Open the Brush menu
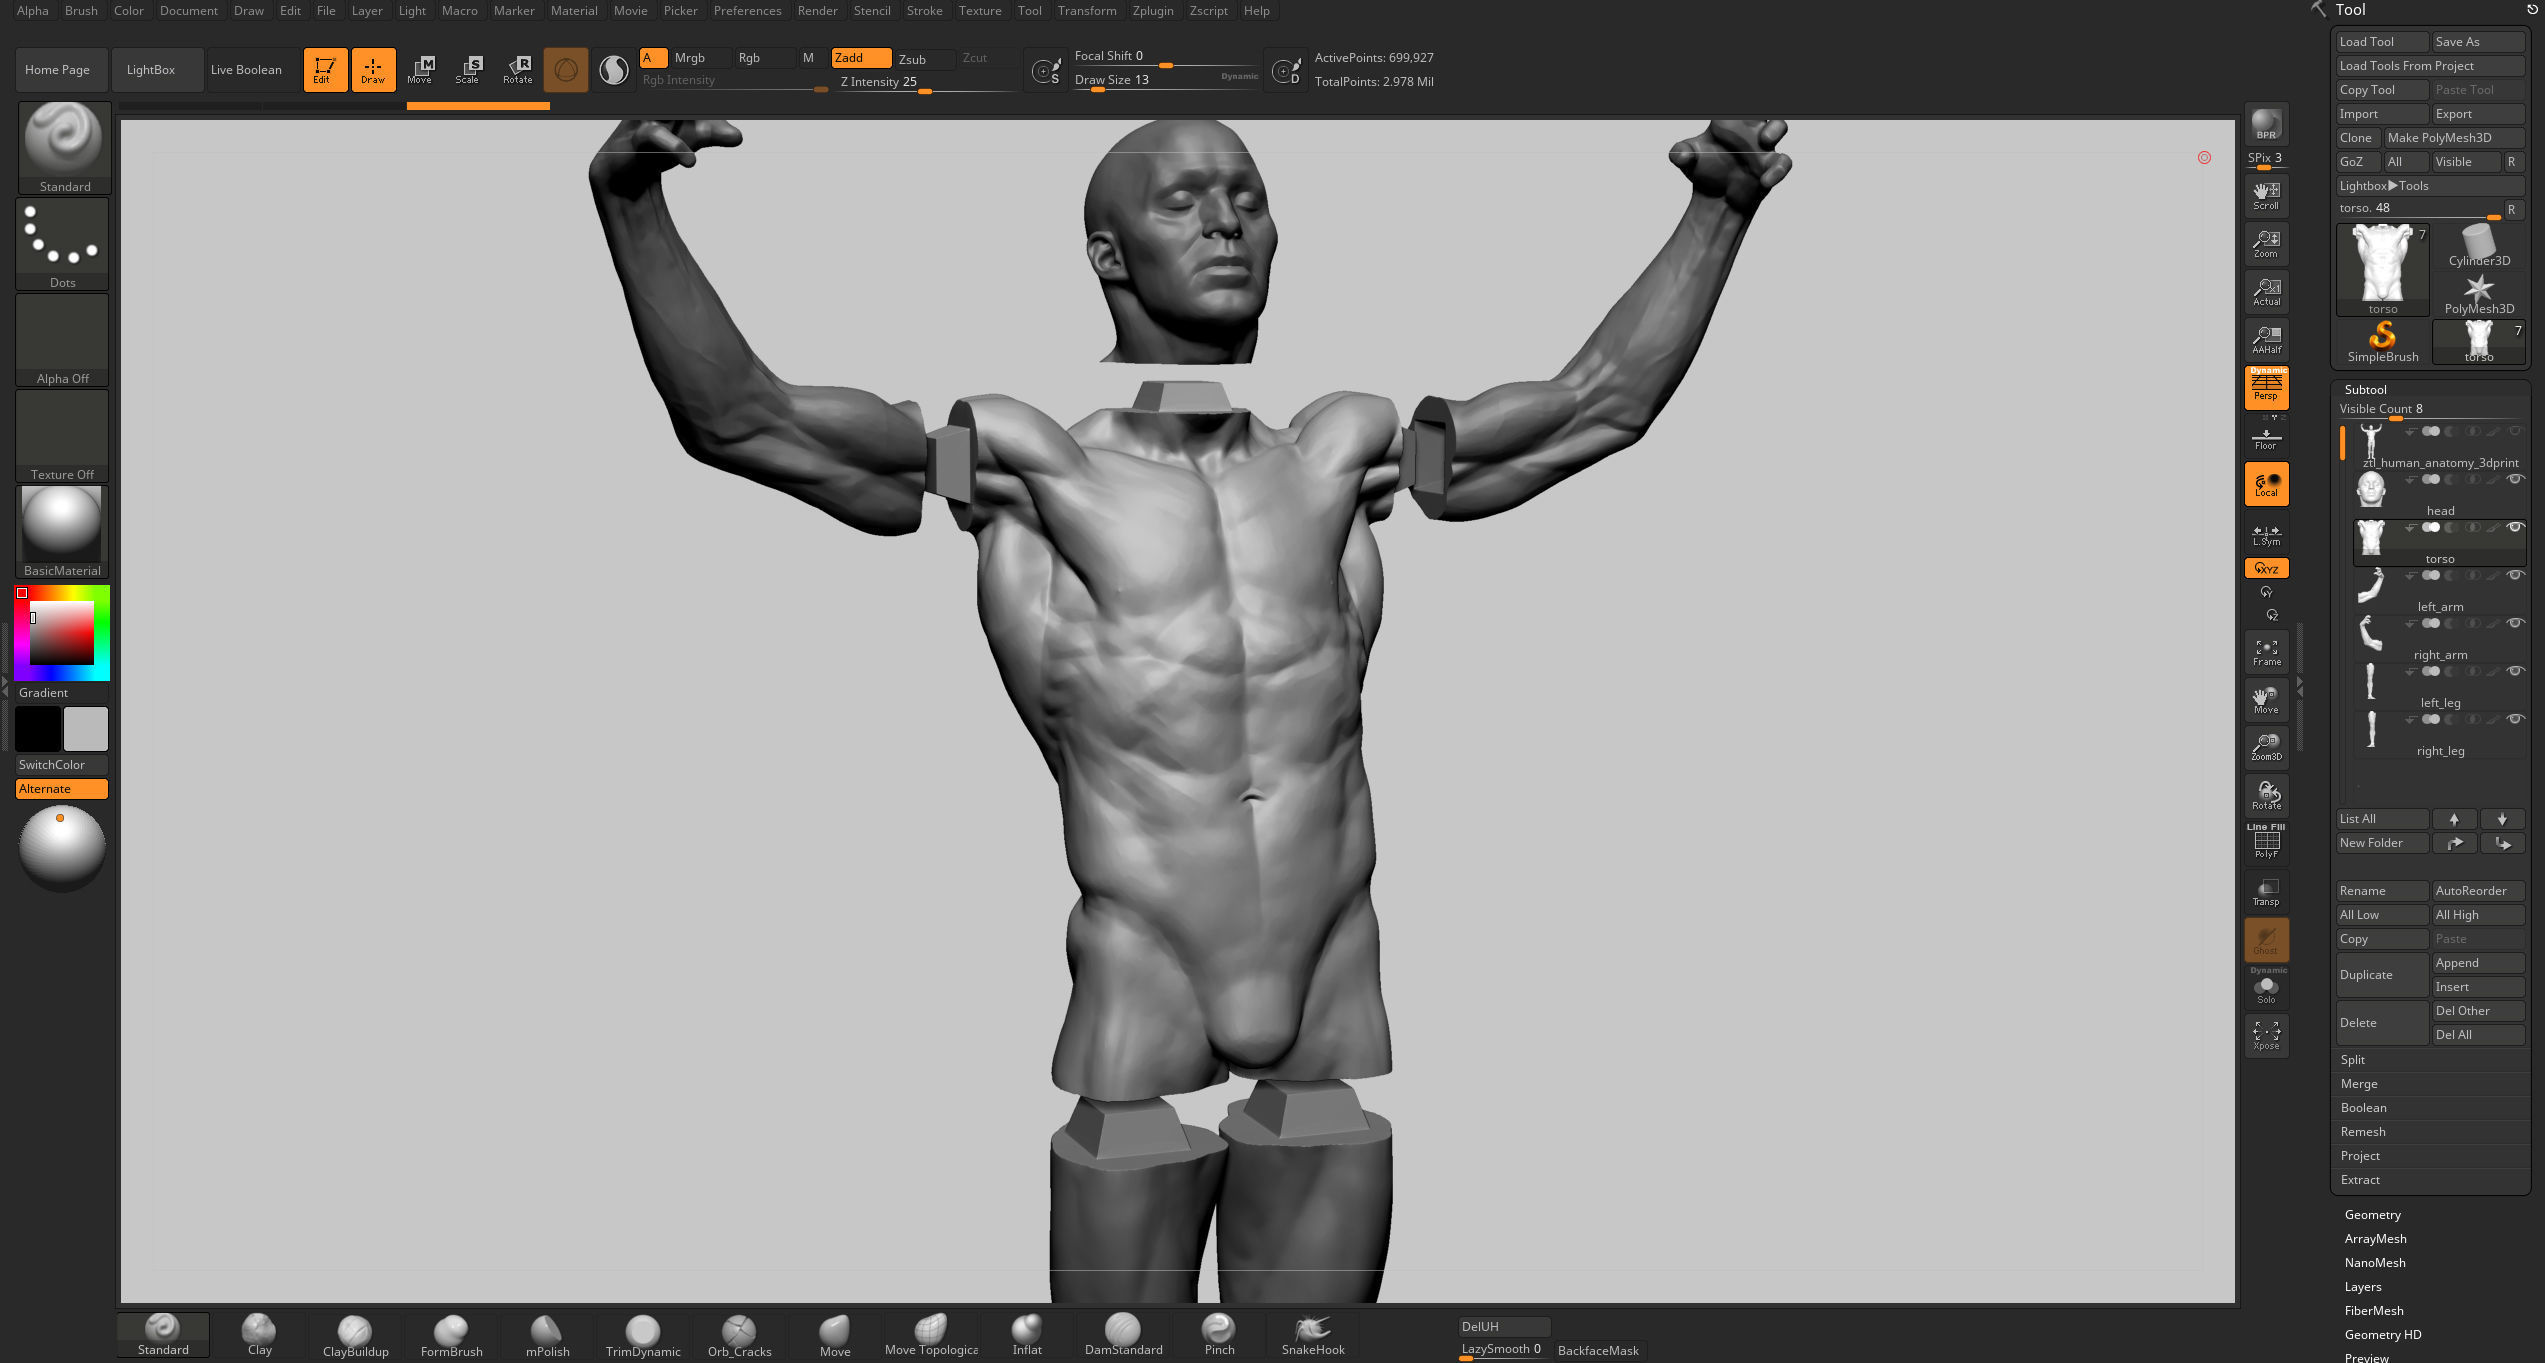The height and width of the screenshot is (1363, 2545). (x=81, y=11)
